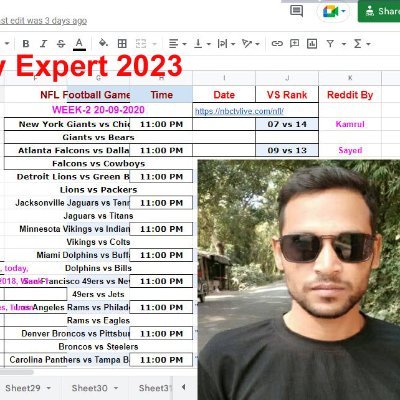
Task: Expand the vertical align dropdown arrow
Action: pyautogui.click(x=209, y=44)
